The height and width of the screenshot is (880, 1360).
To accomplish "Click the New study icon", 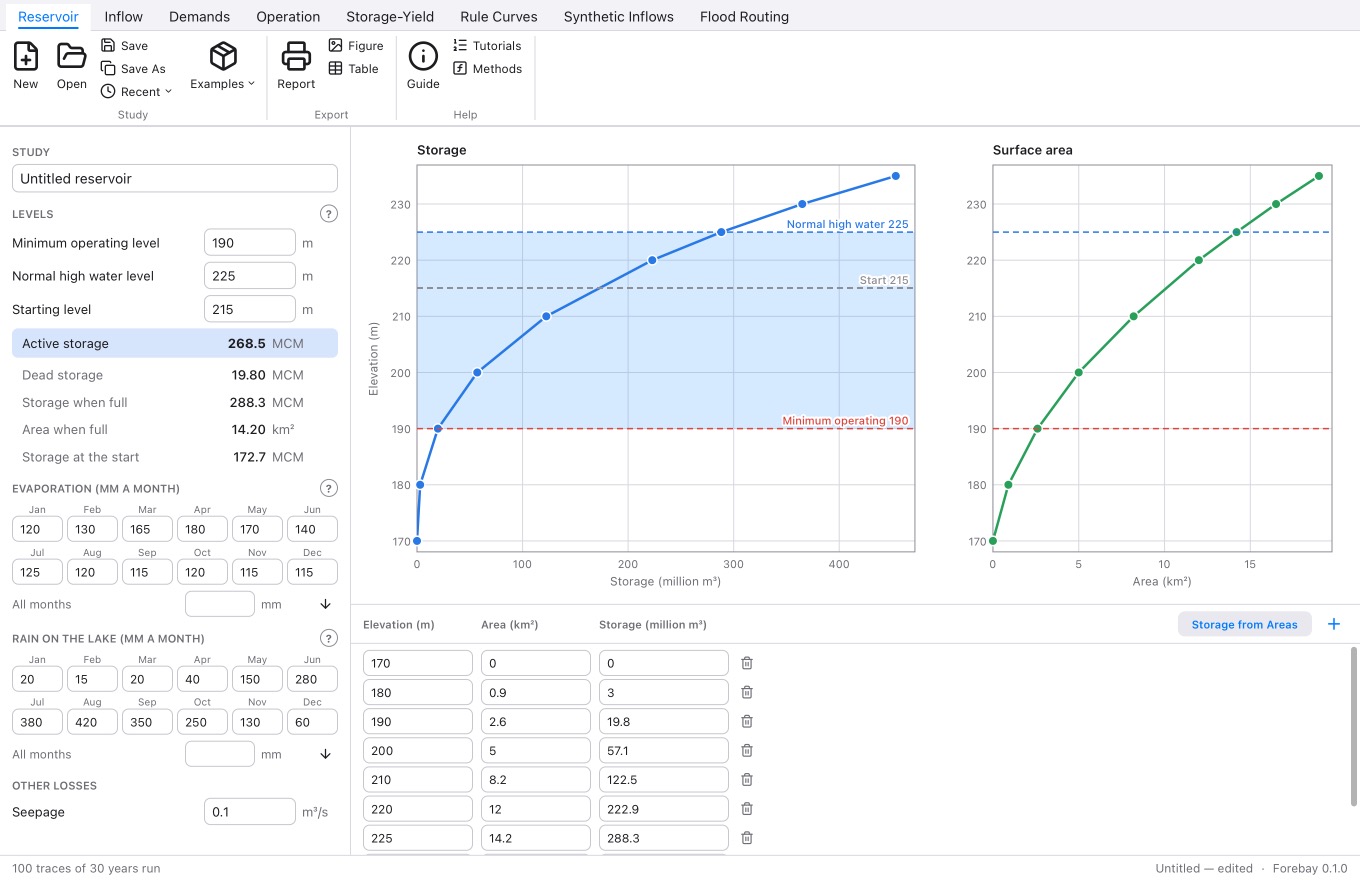I will [x=26, y=56].
